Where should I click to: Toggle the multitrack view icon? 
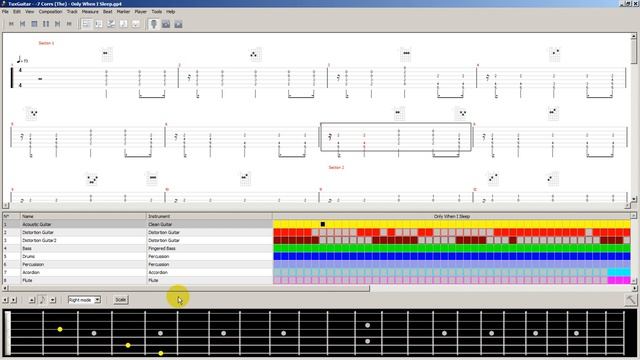tap(111, 24)
